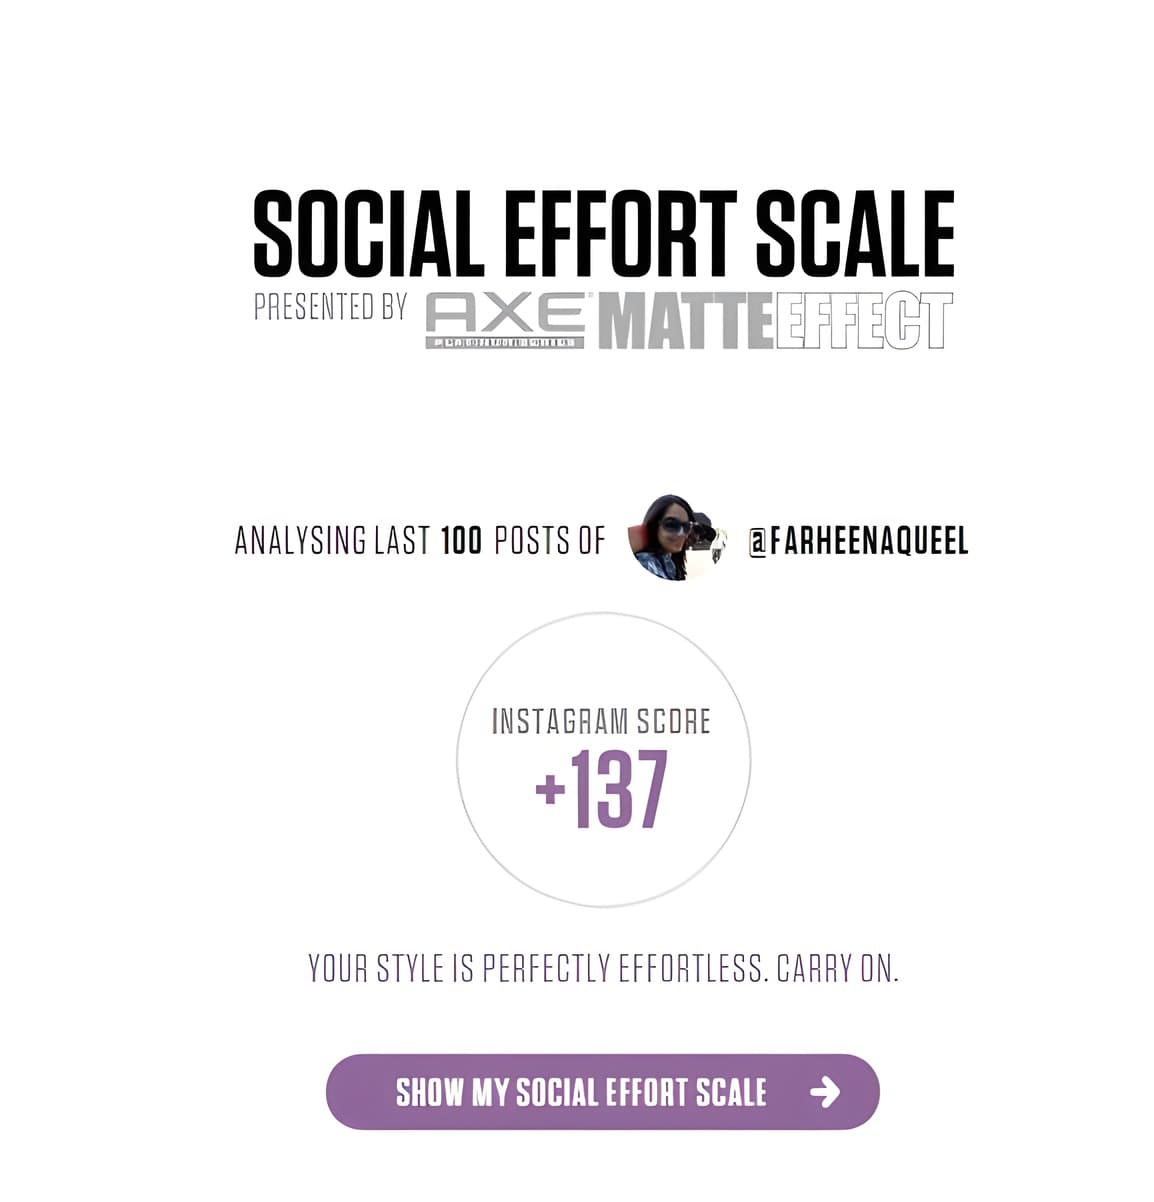Click the plus sign before 137
Viewport: 1154px width, 1202px height.
pyautogui.click(x=550, y=791)
